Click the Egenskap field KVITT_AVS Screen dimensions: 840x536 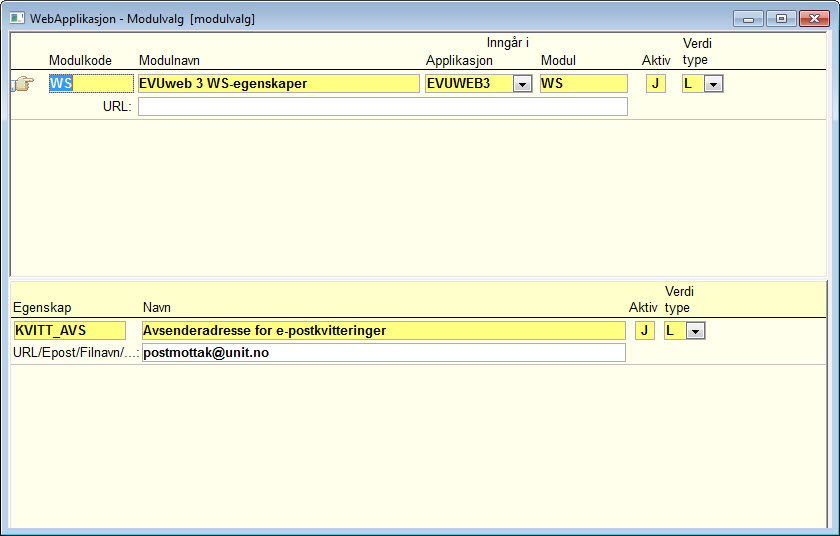(x=70, y=330)
